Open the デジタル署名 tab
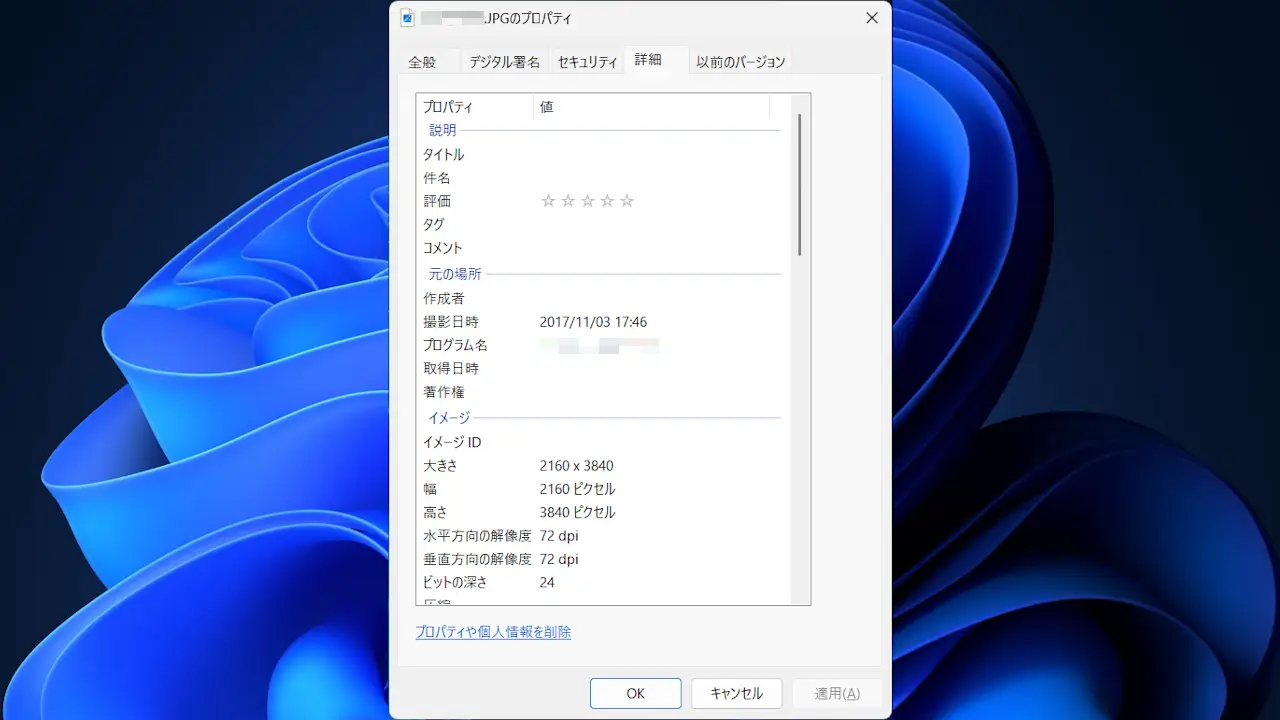The image size is (1280, 720). 504,62
